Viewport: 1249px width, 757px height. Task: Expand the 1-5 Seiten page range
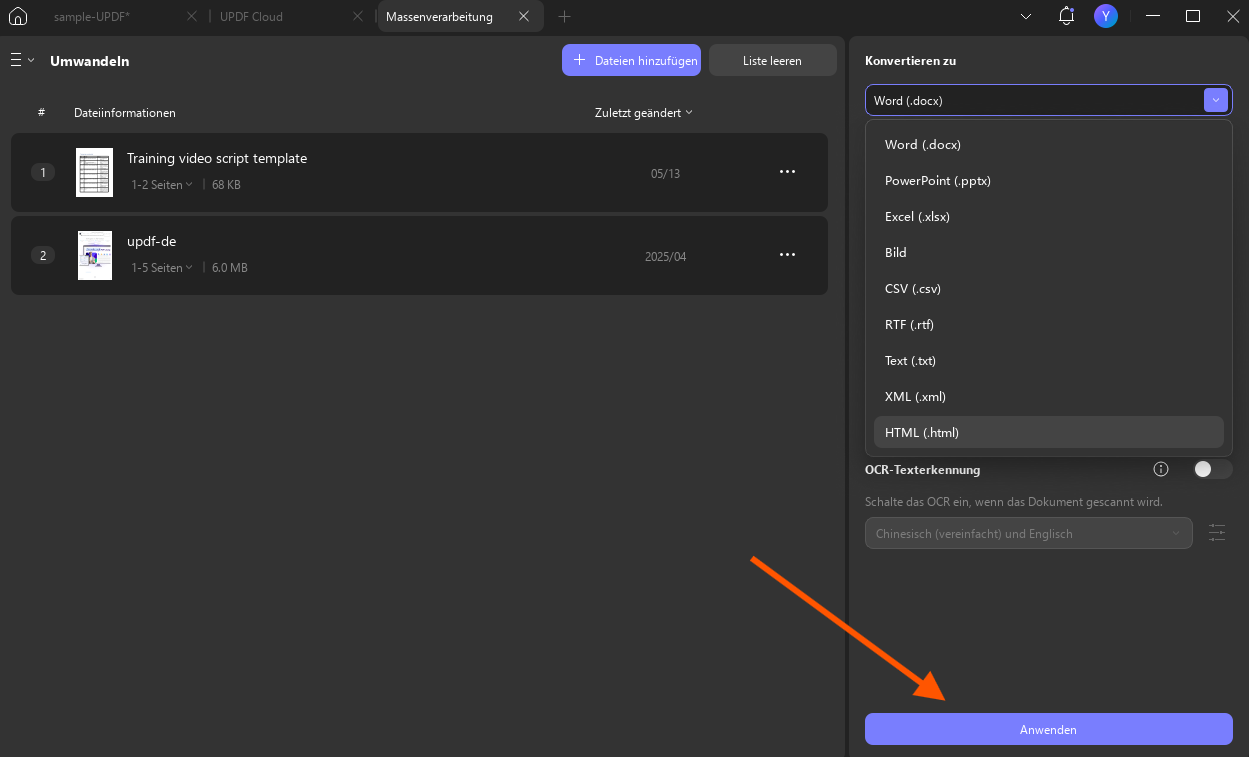coord(162,268)
